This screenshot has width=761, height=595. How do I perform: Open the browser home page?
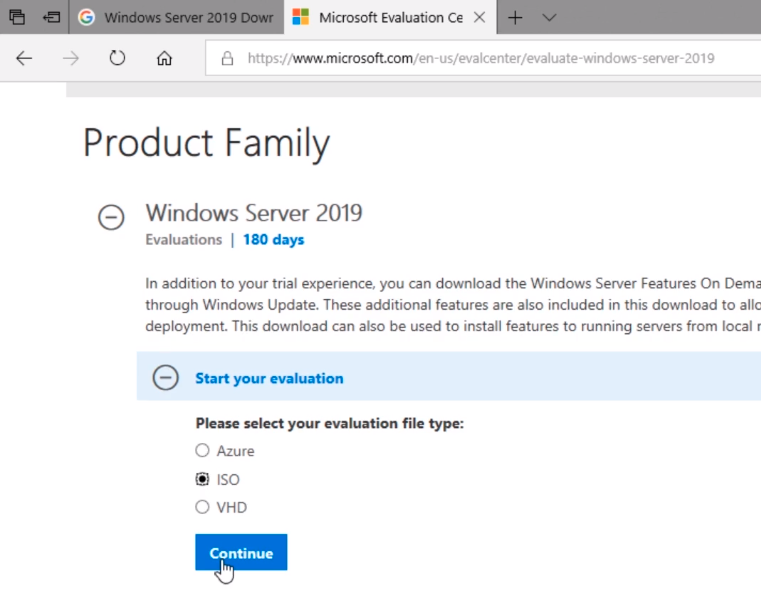tap(164, 58)
